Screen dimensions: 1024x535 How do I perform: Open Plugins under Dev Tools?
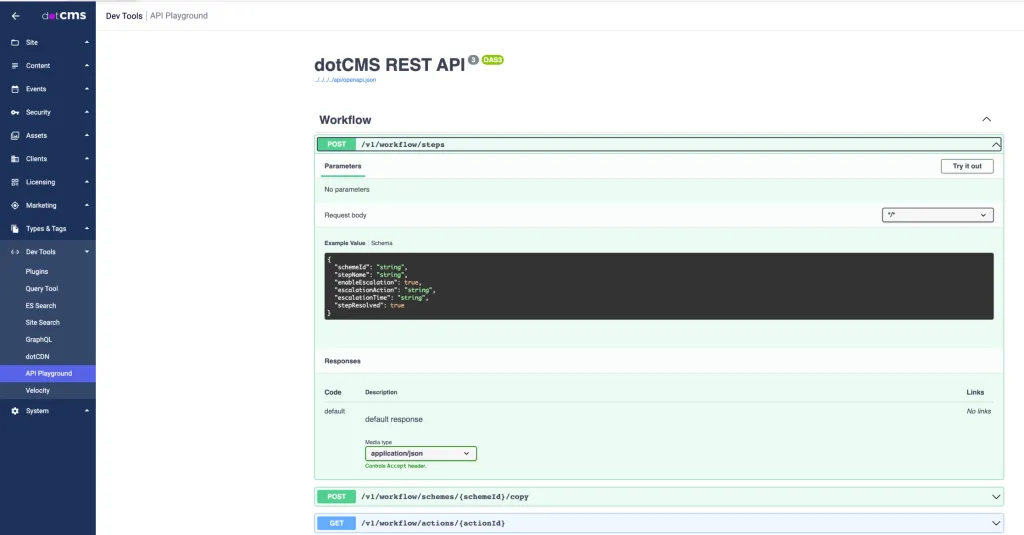click(37, 272)
